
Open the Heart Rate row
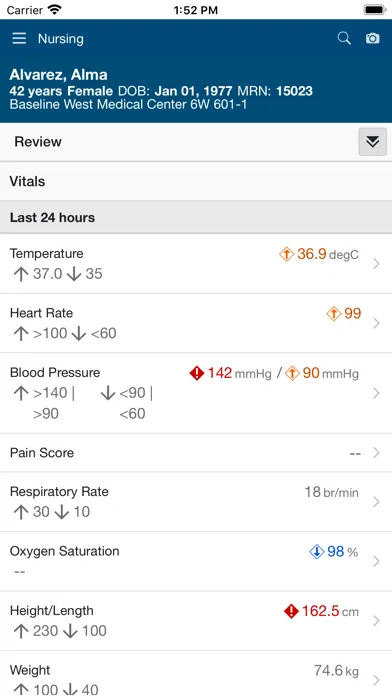(196, 323)
